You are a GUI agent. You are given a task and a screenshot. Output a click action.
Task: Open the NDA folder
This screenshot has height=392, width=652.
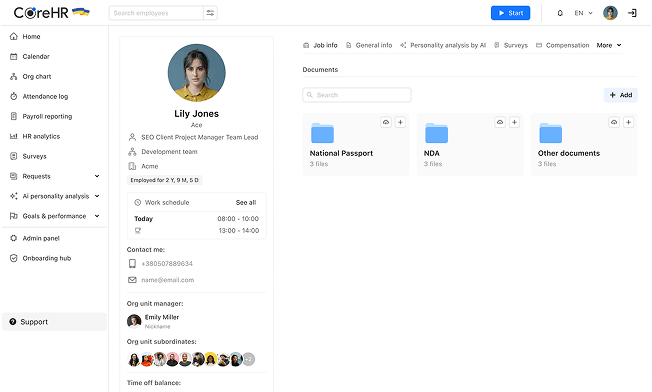470,144
